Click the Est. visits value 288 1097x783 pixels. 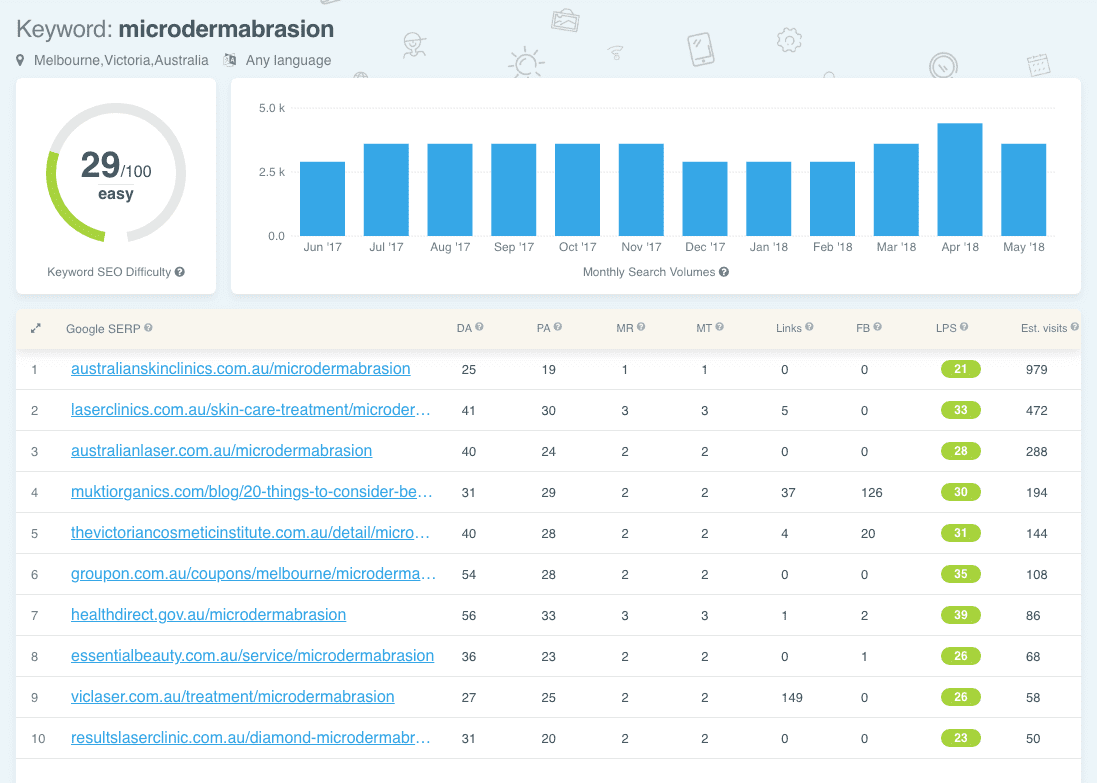point(1036,451)
